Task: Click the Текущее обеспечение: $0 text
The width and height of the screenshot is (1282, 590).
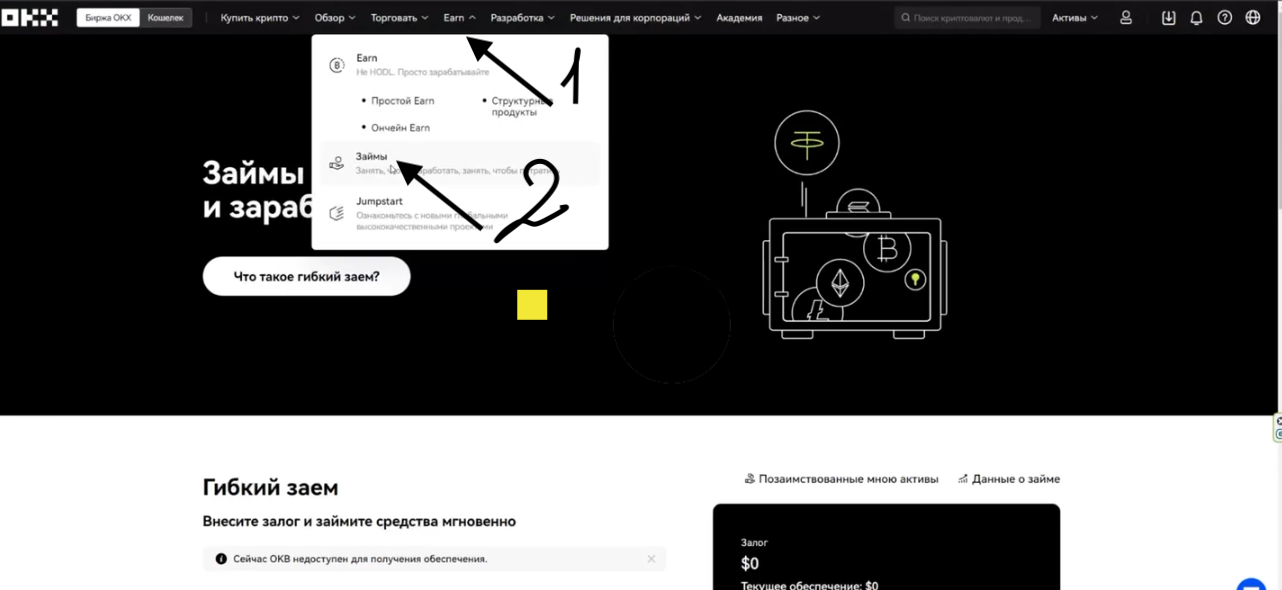Action: [x=809, y=585]
